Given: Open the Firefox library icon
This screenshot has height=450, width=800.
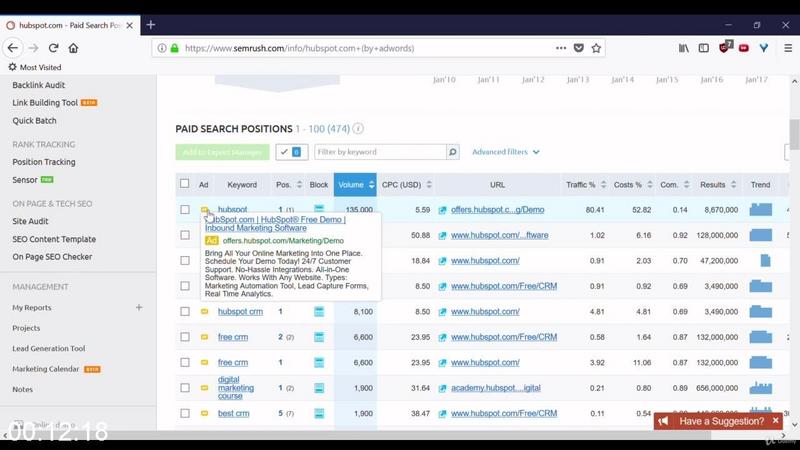Looking at the screenshot, I should pos(684,48).
